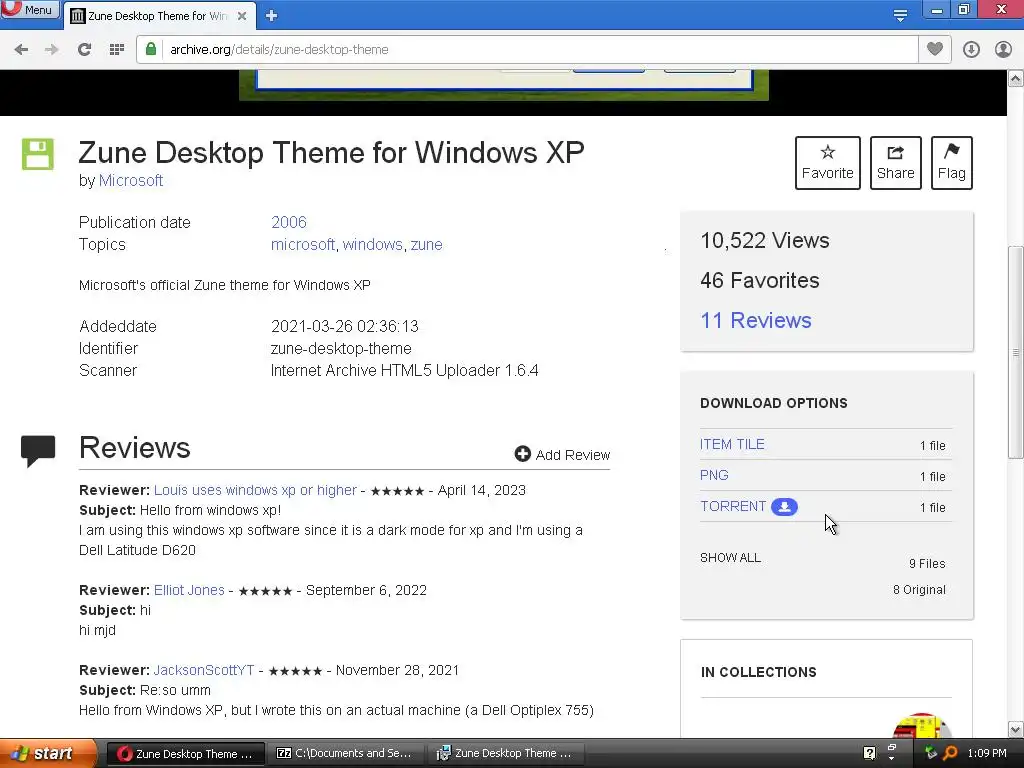
Task: Open the 2006 publication date link
Action: tap(289, 222)
